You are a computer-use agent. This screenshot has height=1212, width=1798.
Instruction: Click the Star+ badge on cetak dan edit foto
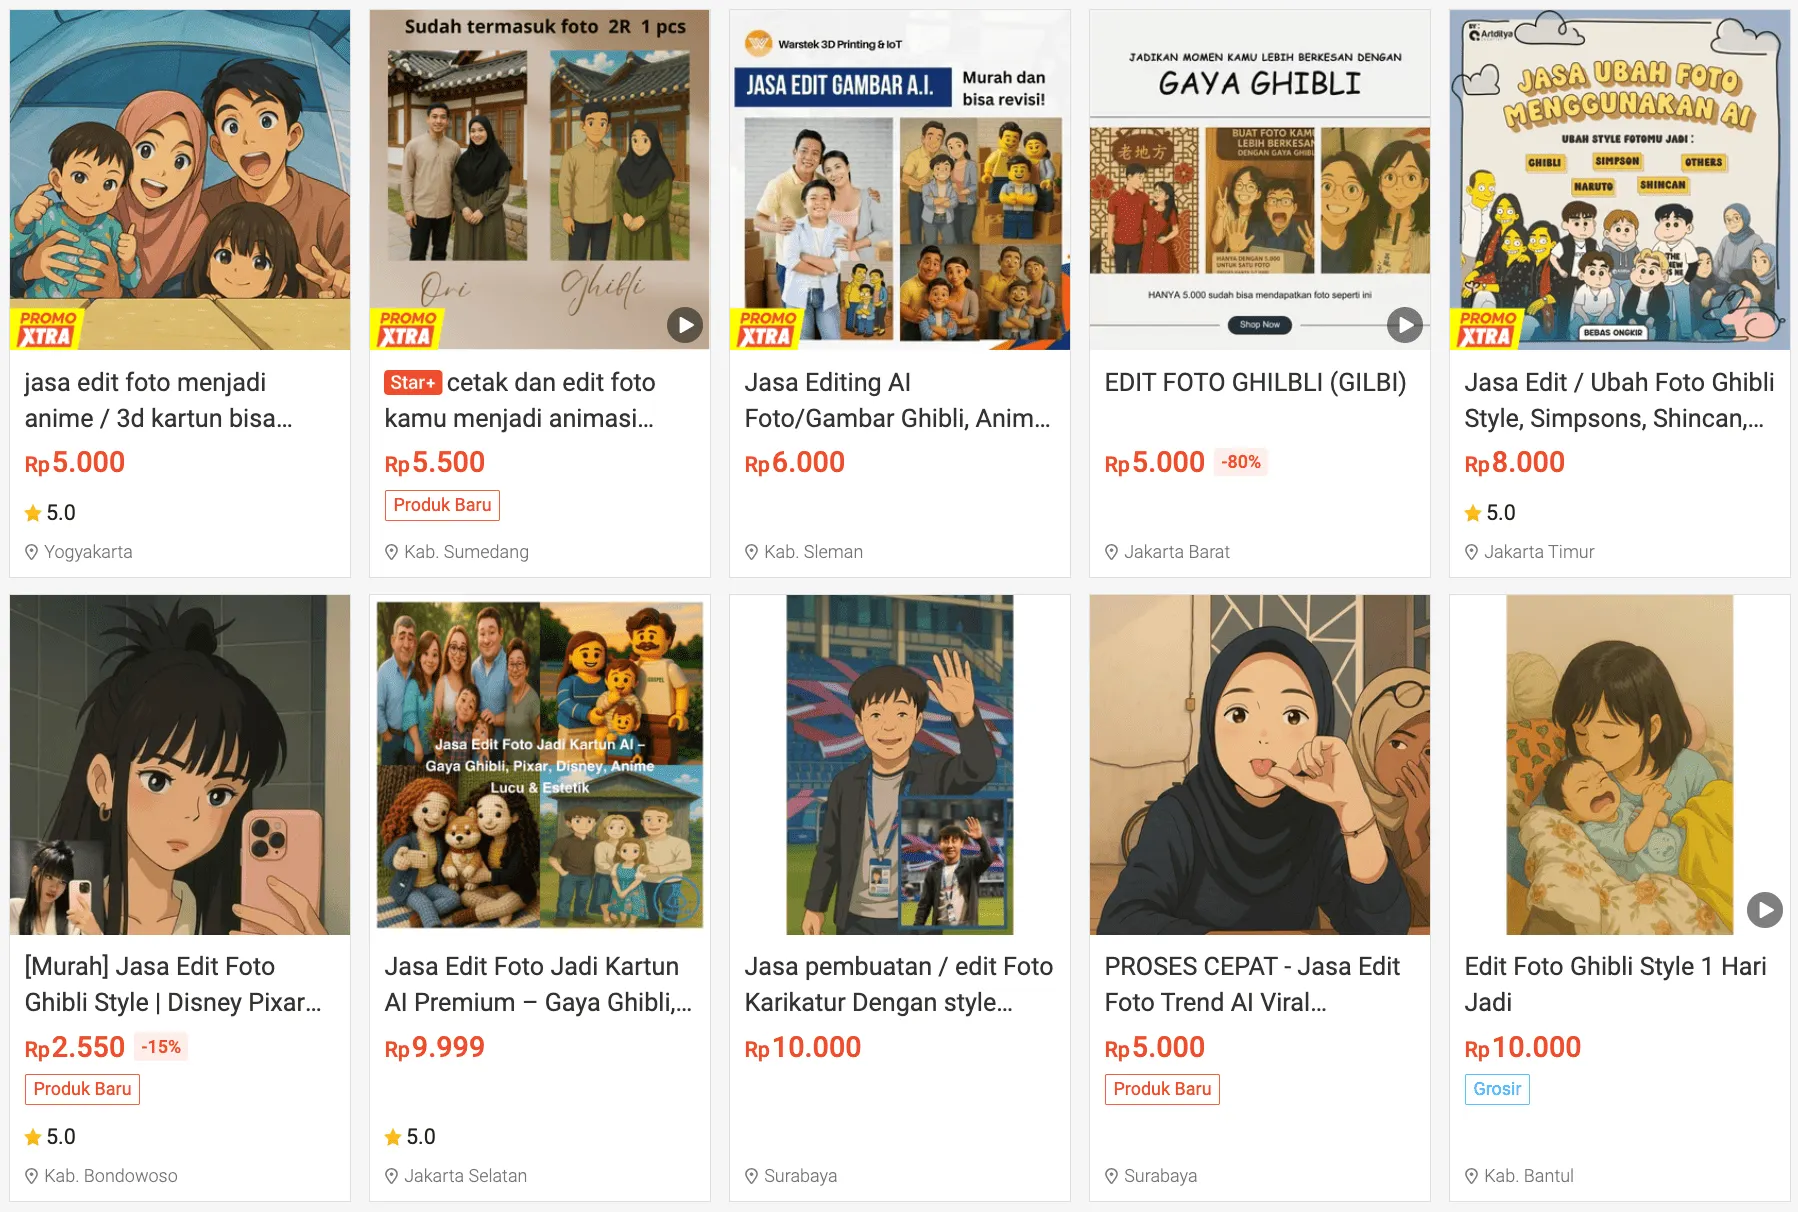(x=413, y=383)
